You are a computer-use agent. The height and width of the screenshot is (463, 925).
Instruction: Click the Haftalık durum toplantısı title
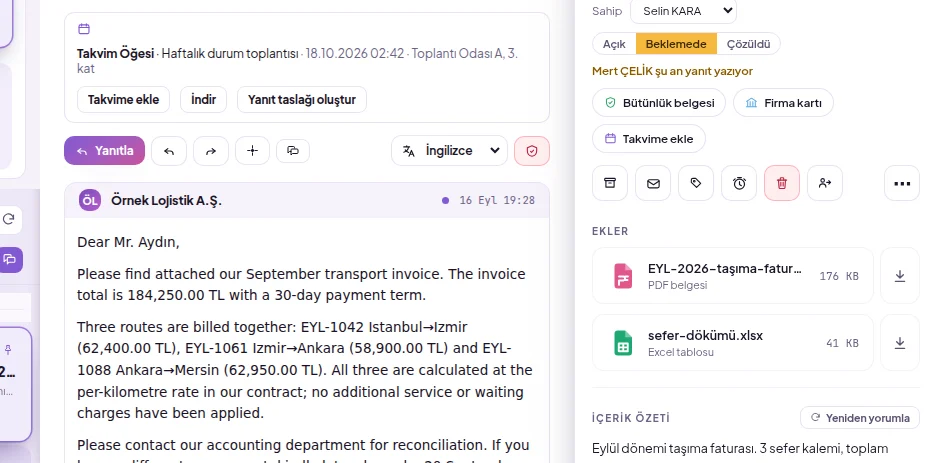click(x=229, y=54)
